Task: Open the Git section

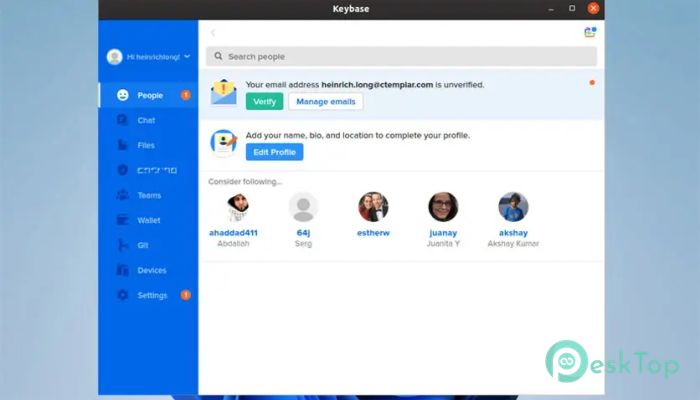Action: click(148, 245)
